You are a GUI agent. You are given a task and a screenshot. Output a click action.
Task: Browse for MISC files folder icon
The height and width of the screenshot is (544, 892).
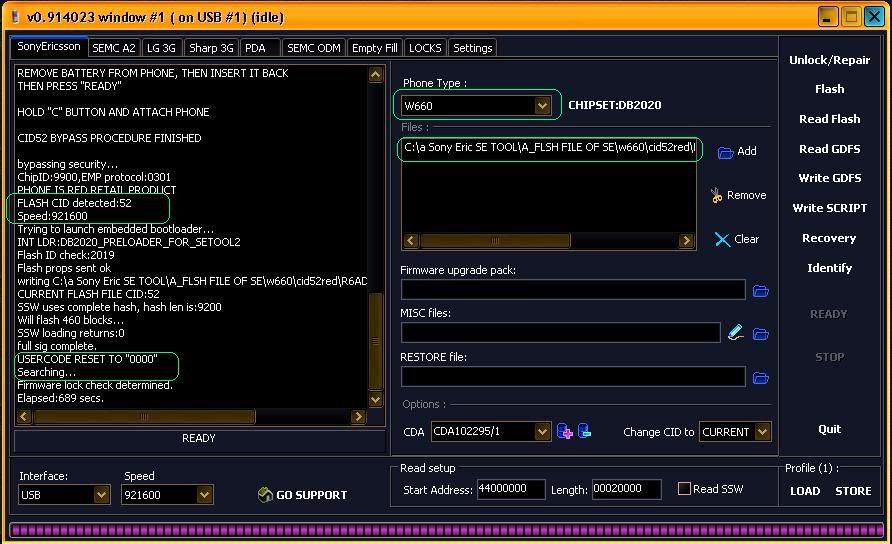(761, 333)
